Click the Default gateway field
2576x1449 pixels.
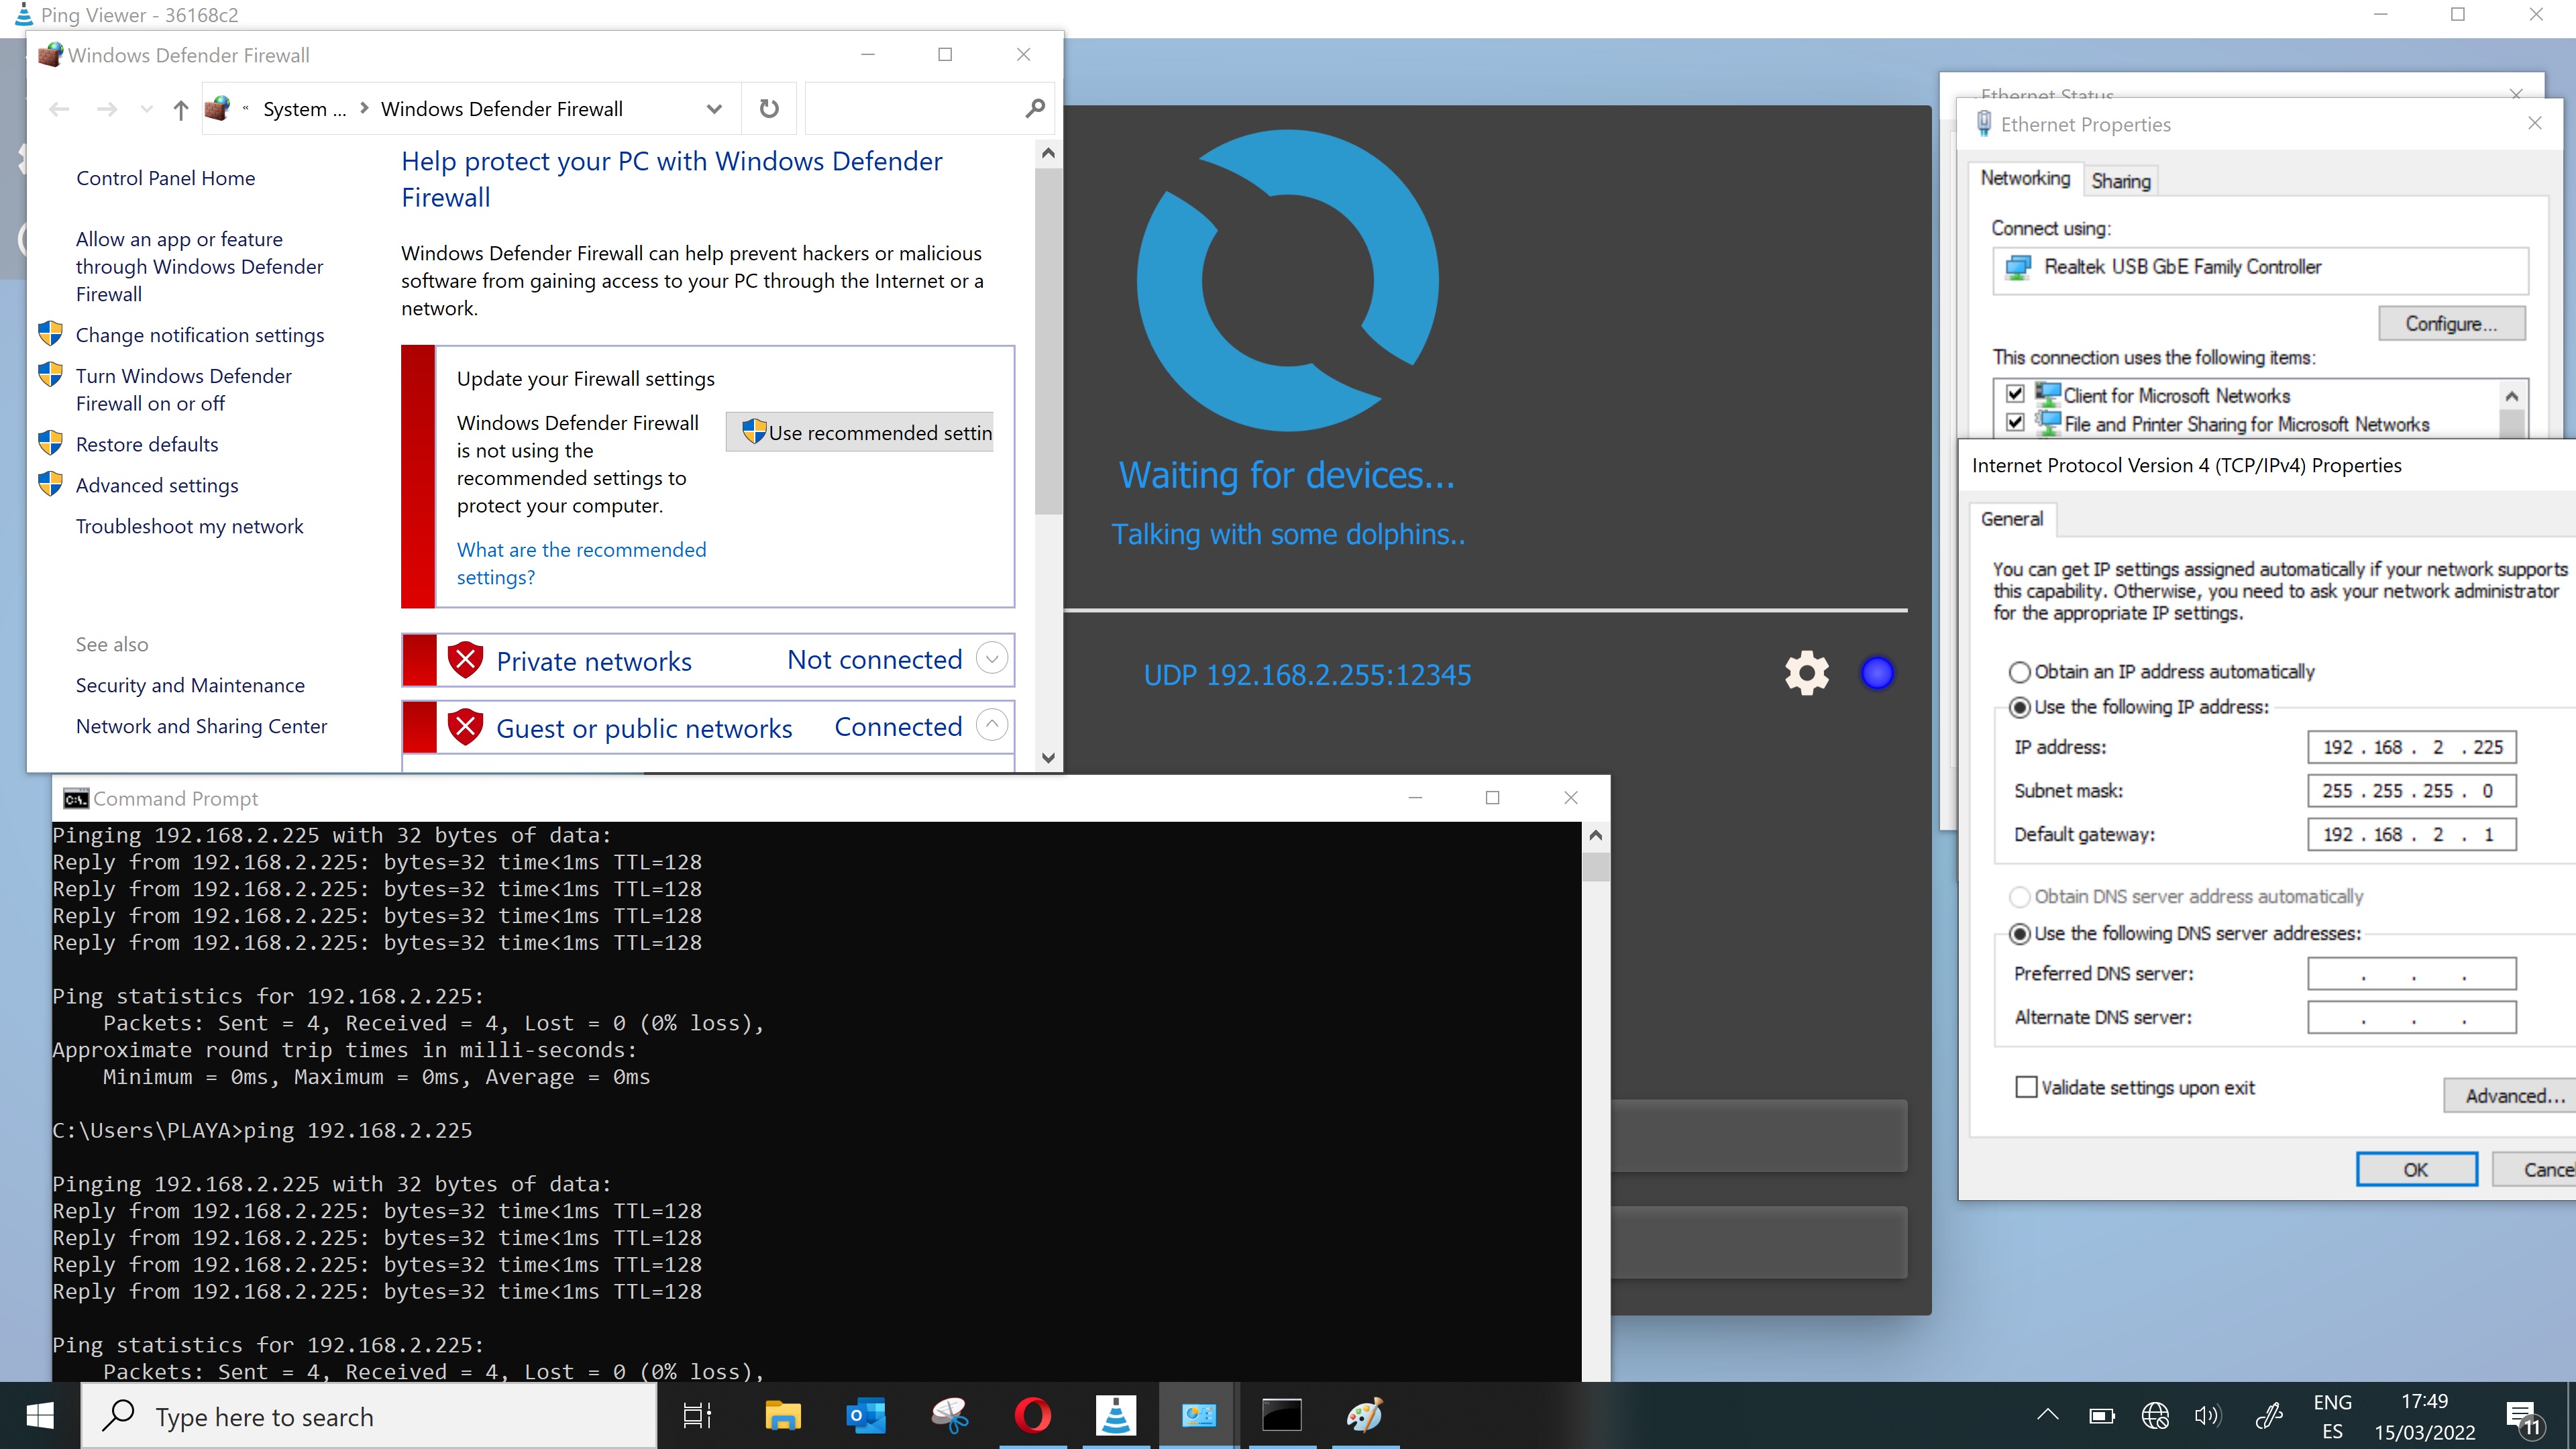click(x=2411, y=834)
